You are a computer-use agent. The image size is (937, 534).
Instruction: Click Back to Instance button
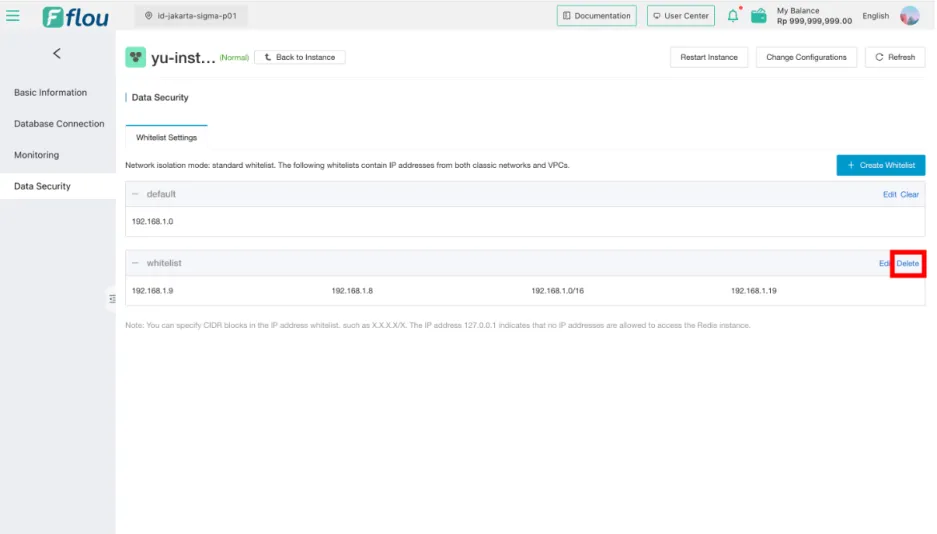(299, 57)
